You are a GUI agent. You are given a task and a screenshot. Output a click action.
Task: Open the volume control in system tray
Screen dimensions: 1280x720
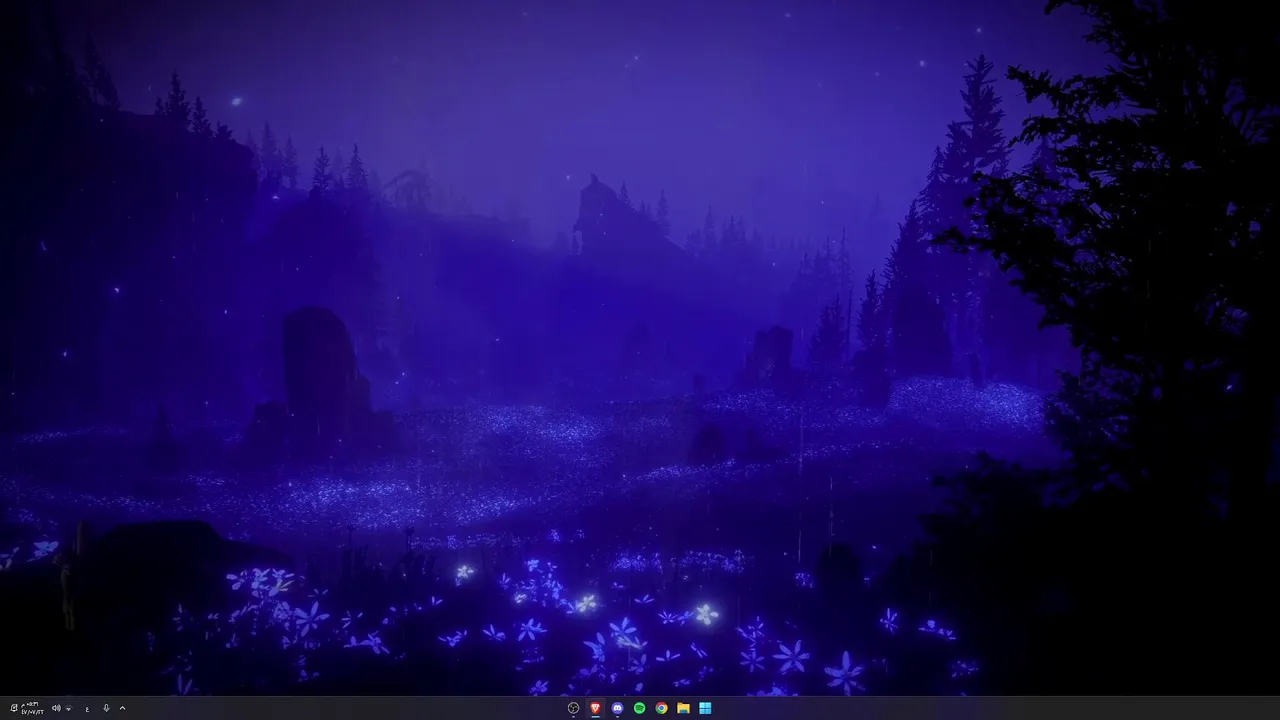pos(56,708)
